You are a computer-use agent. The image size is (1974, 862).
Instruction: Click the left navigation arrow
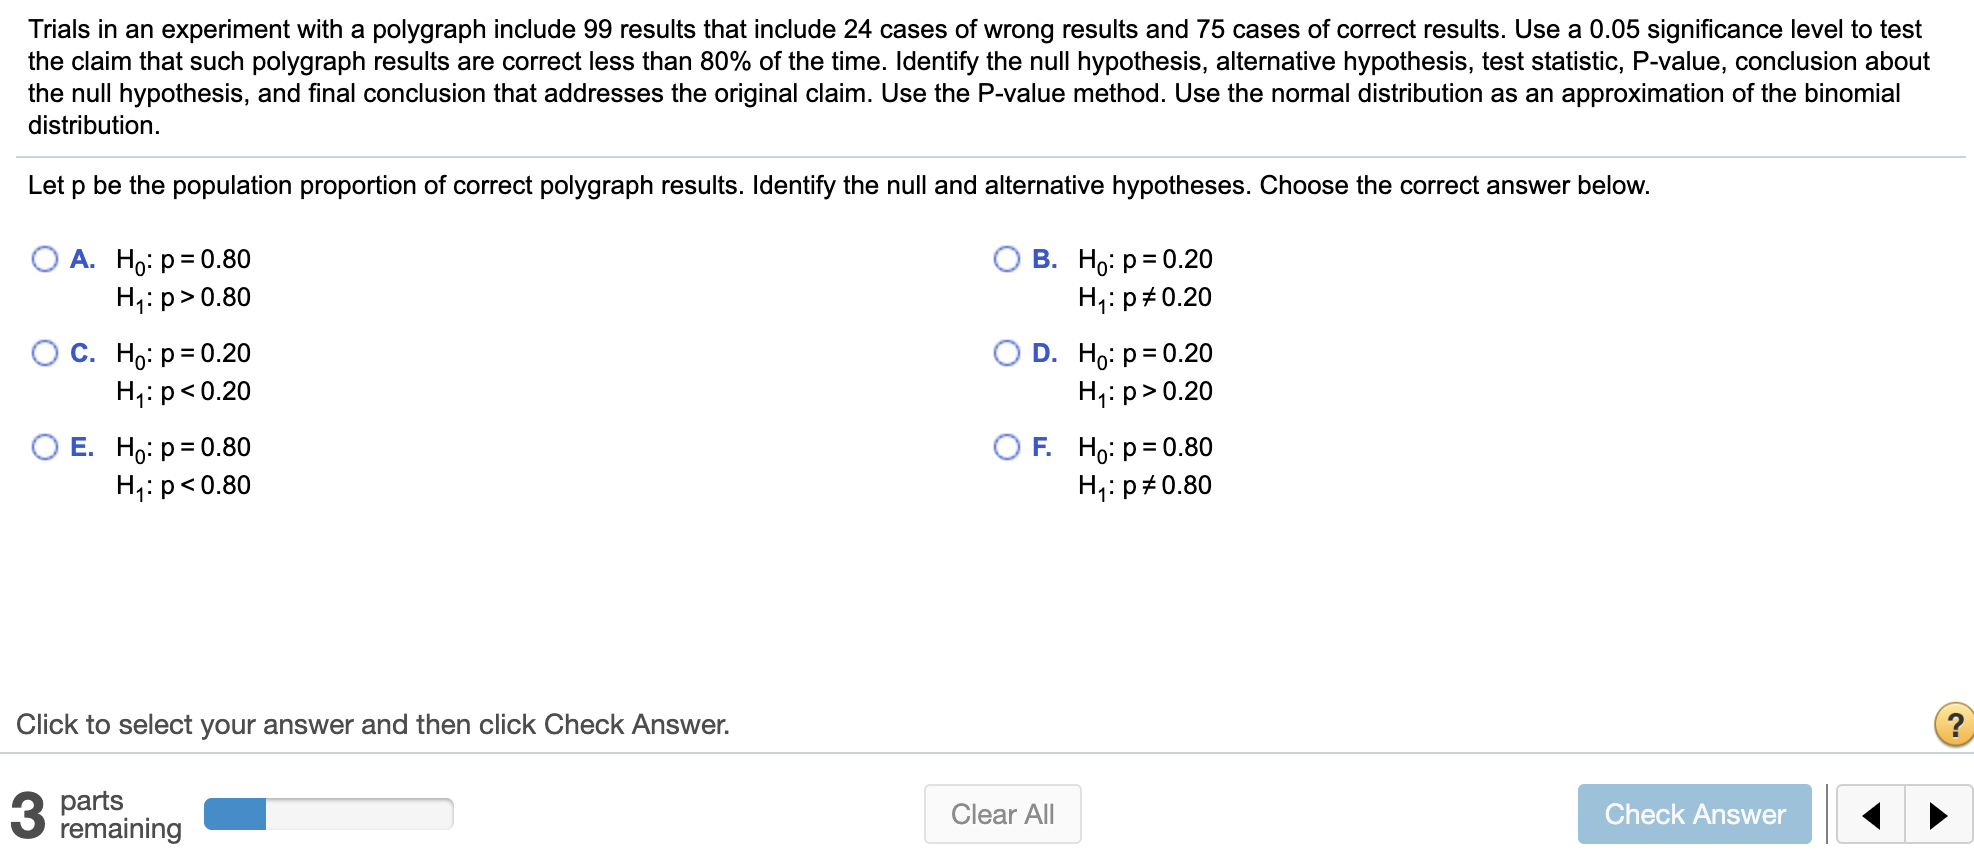[1871, 814]
